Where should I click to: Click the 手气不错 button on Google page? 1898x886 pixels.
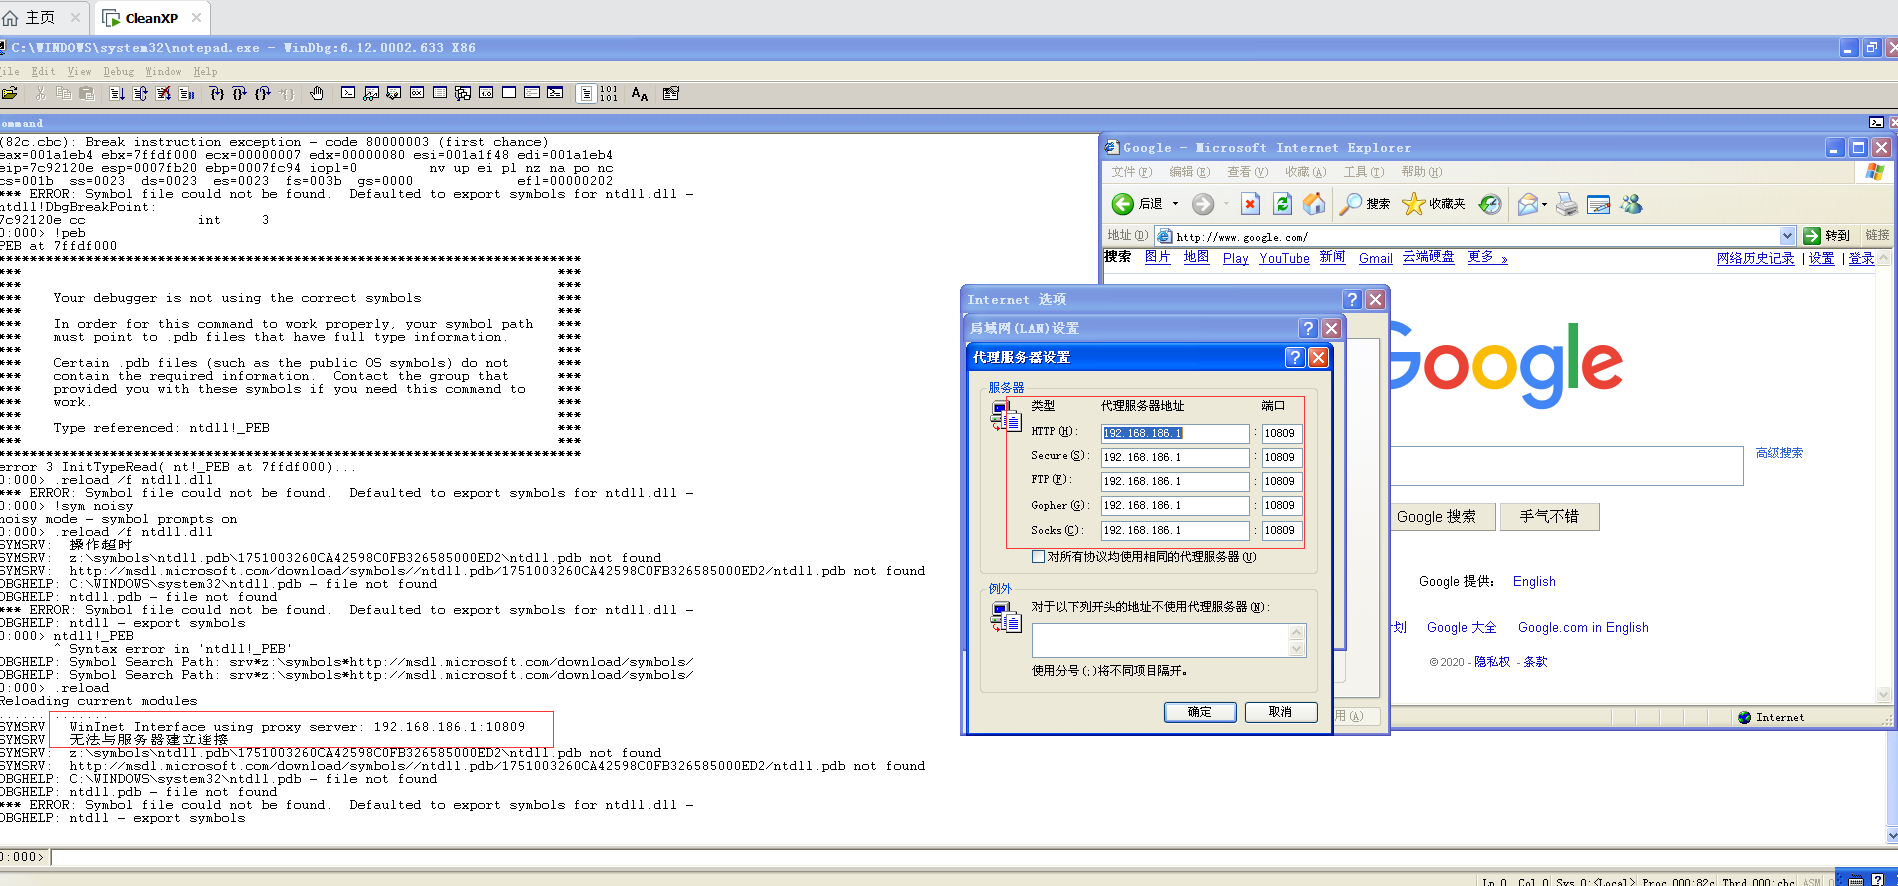pos(1549,517)
